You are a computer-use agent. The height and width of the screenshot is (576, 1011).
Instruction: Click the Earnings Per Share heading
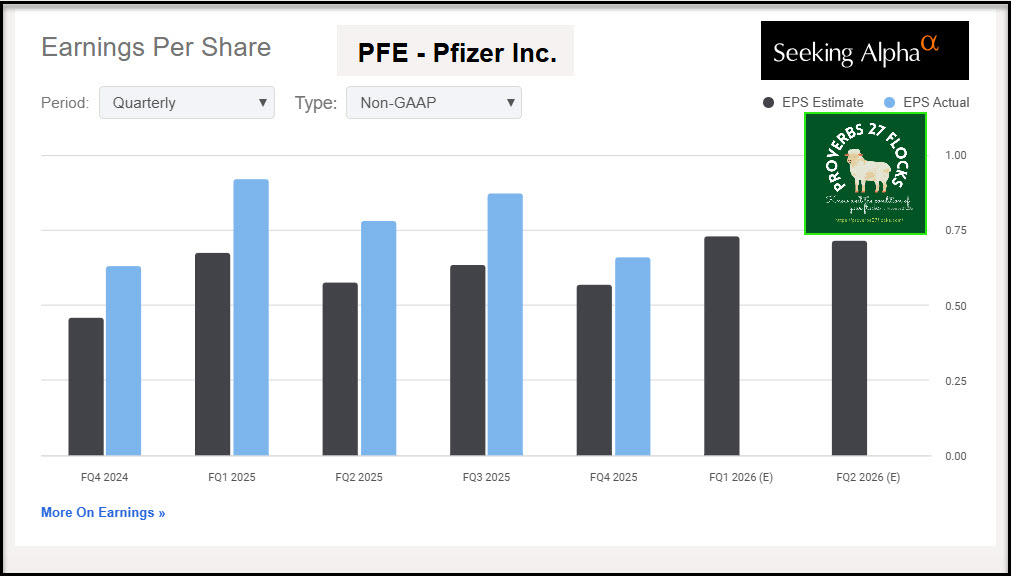click(x=156, y=47)
